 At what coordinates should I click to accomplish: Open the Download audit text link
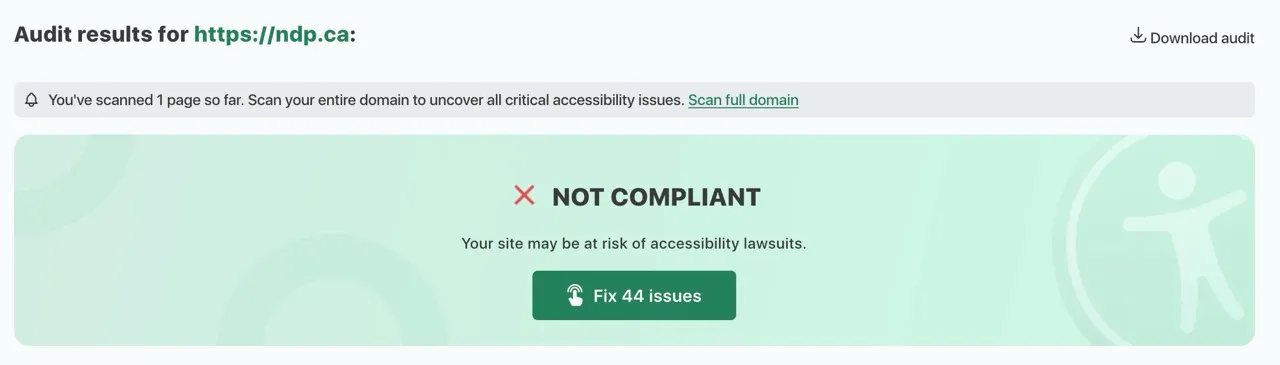tap(1202, 38)
